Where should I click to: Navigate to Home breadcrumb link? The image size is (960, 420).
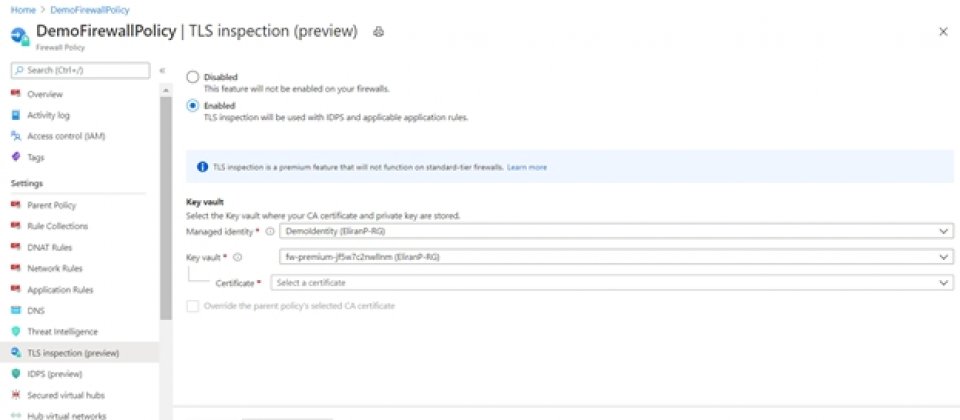coord(23,10)
